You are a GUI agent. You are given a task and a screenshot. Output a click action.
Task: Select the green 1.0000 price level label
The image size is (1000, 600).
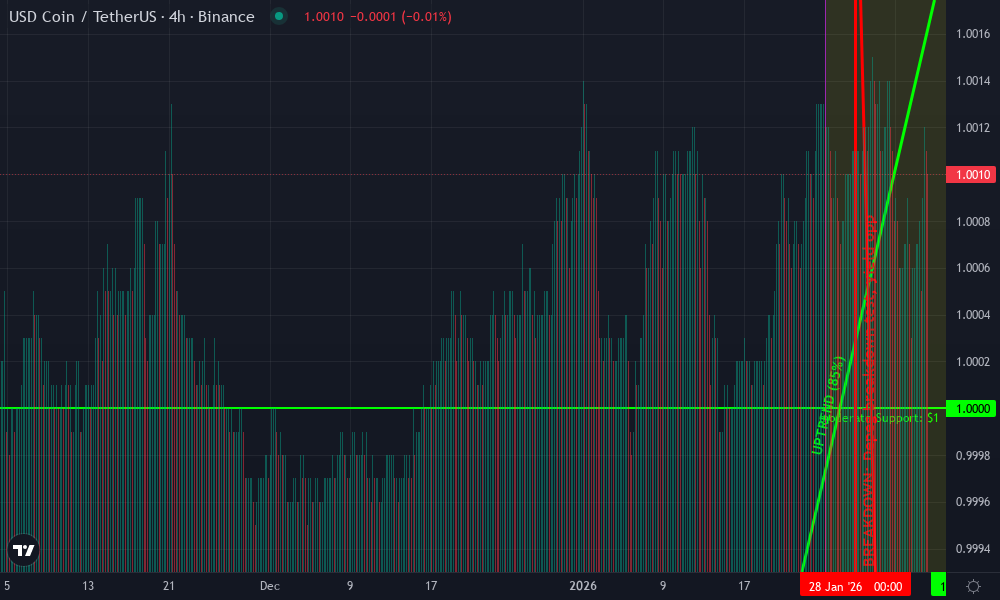(x=971, y=409)
